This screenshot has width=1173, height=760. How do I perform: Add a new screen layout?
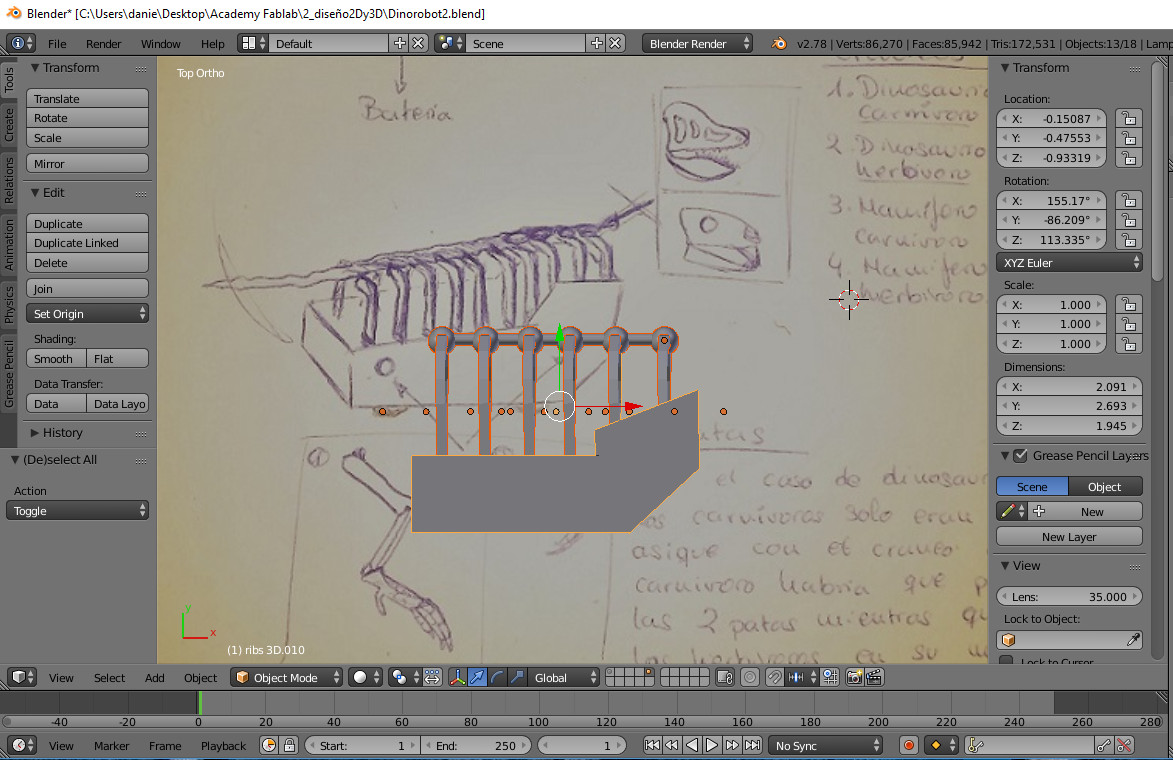click(399, 43)
